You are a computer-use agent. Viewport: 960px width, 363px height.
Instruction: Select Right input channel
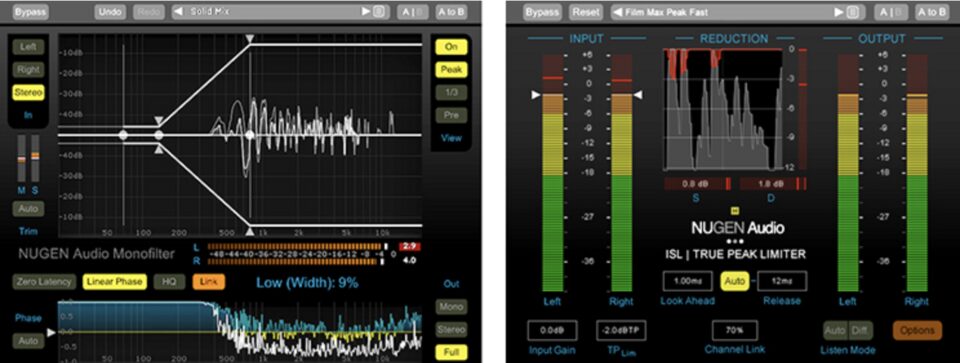coord(28,70)
